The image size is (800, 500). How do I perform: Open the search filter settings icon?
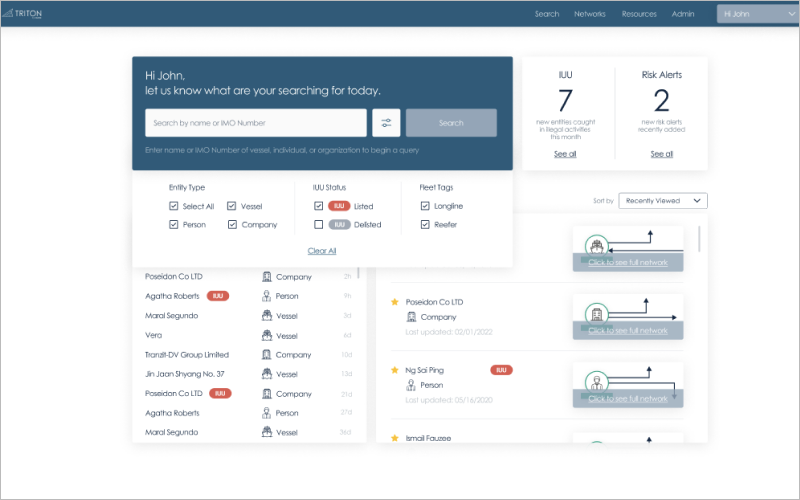[x=386, y=123]
